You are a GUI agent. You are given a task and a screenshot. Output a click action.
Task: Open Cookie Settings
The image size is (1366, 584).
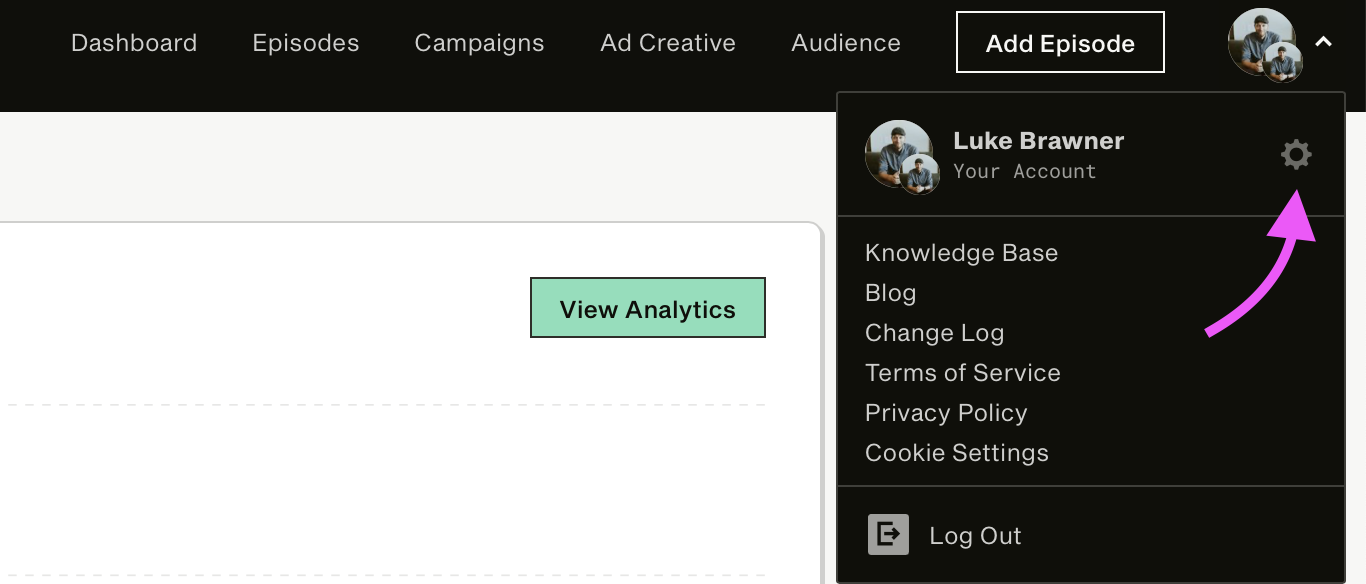click(956, 453)
